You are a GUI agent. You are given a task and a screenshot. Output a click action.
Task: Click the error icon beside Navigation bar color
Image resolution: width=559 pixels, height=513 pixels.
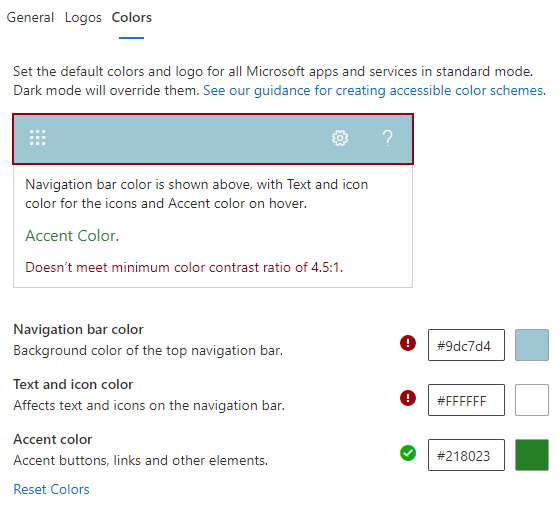[x=408, y=343]
